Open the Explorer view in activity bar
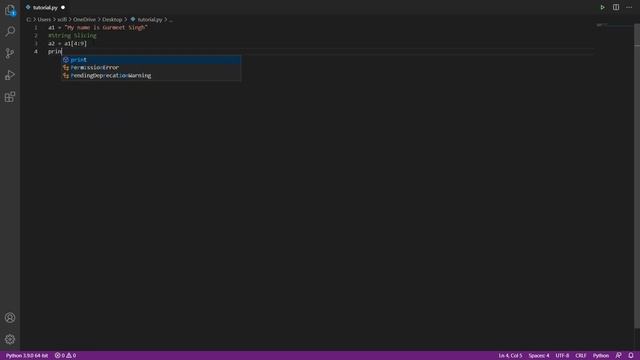Viewport: 640px width, 360px height. pyautogui.click(x=10, y=10)
